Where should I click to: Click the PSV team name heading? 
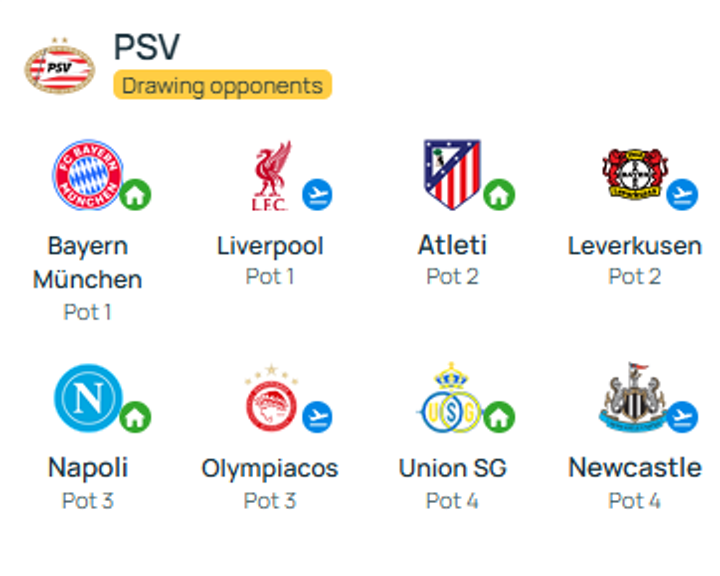click(146, 47)
